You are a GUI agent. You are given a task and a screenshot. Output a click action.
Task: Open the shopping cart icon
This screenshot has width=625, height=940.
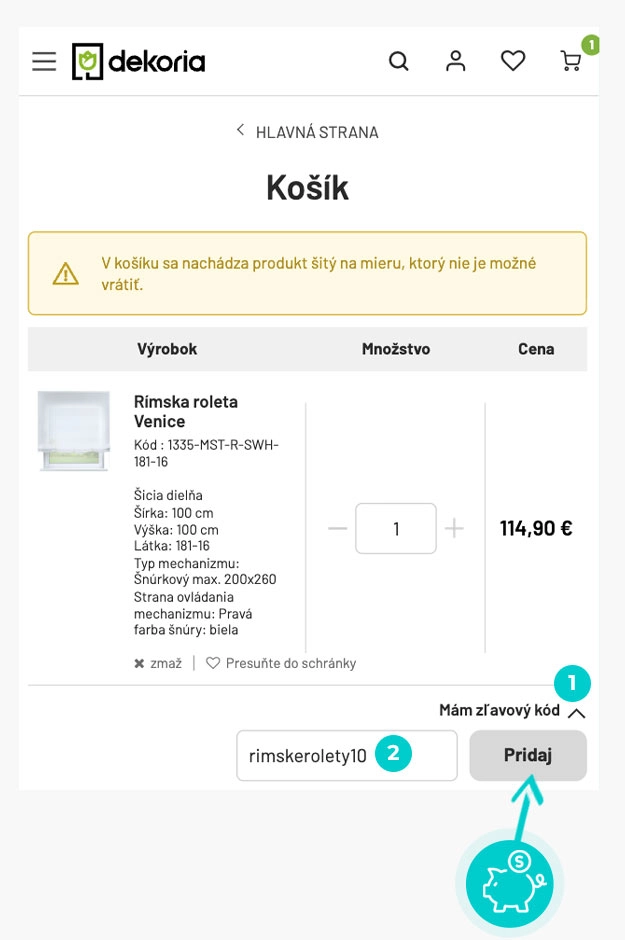pos(570,62)
